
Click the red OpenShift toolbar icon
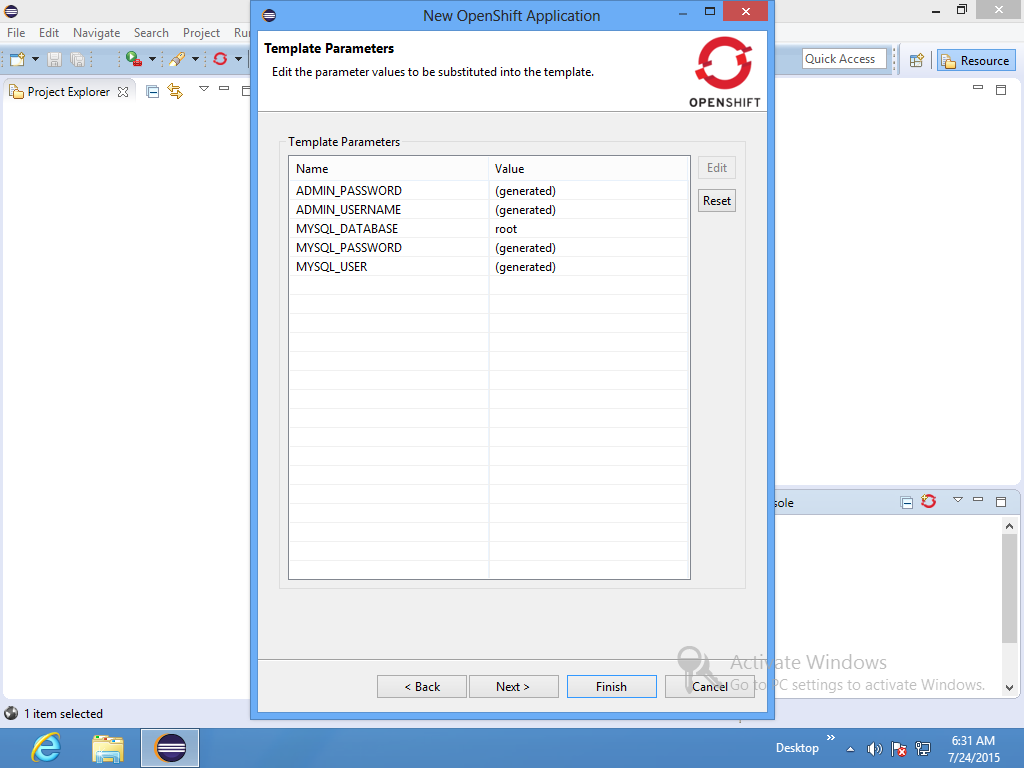(x=220, y=59)
